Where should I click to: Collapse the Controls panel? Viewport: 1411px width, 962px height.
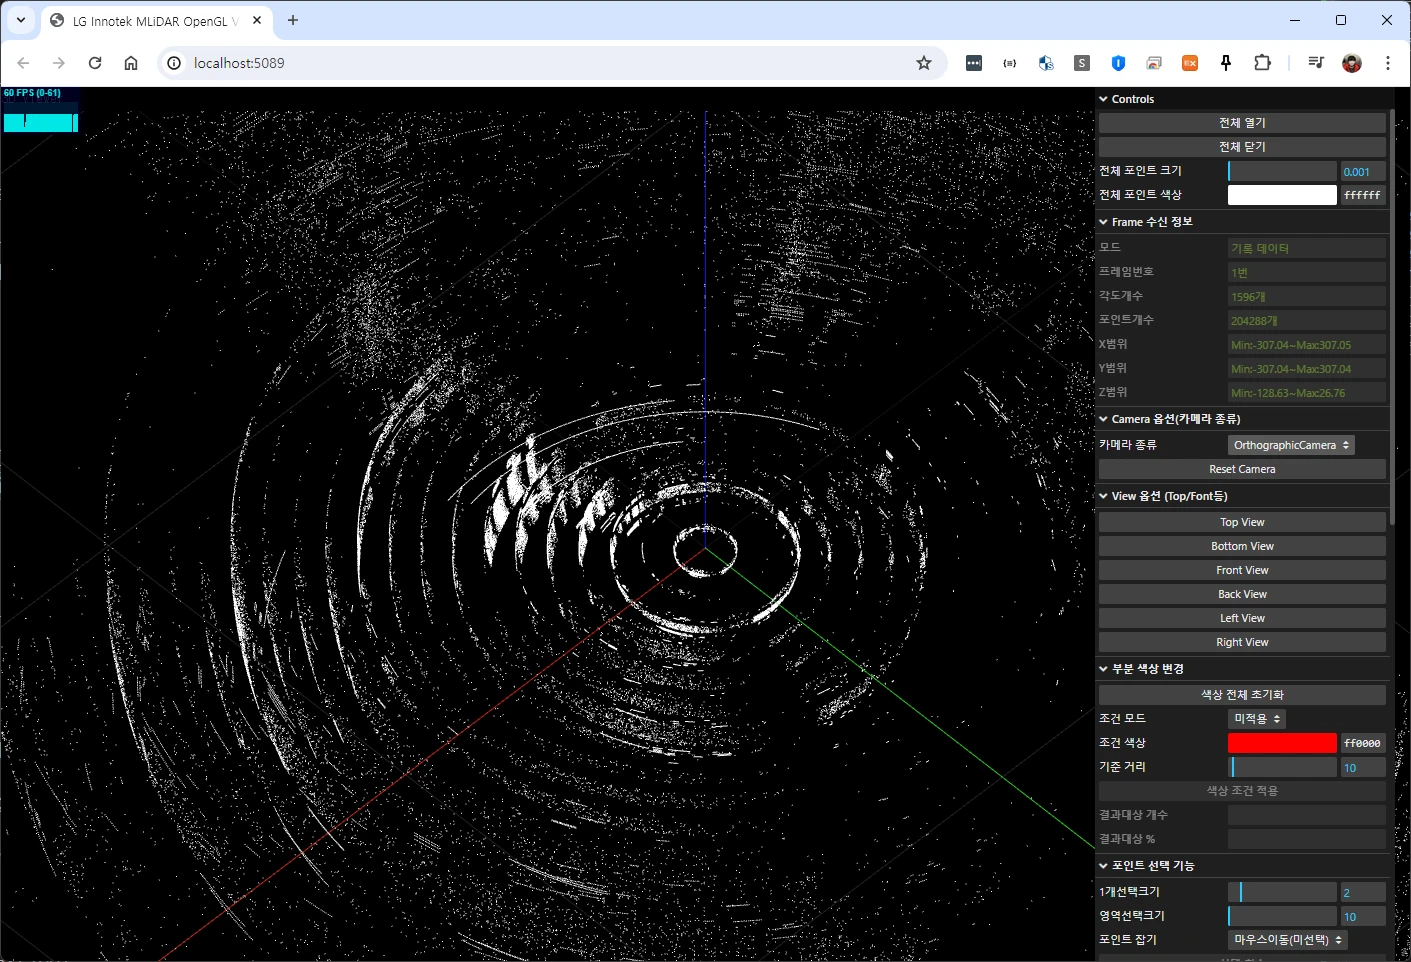click(1243, 99)
